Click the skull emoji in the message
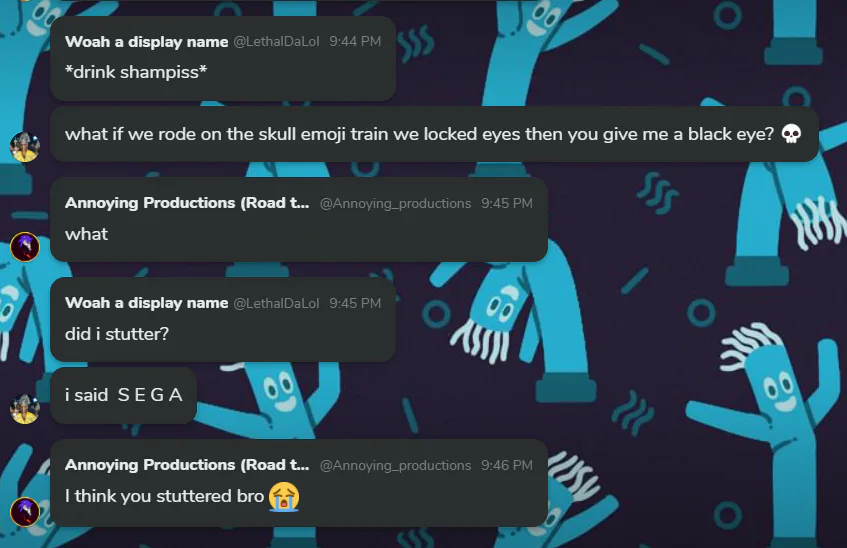The height and width of the screenshot is (548, 847). pos(790,134)
